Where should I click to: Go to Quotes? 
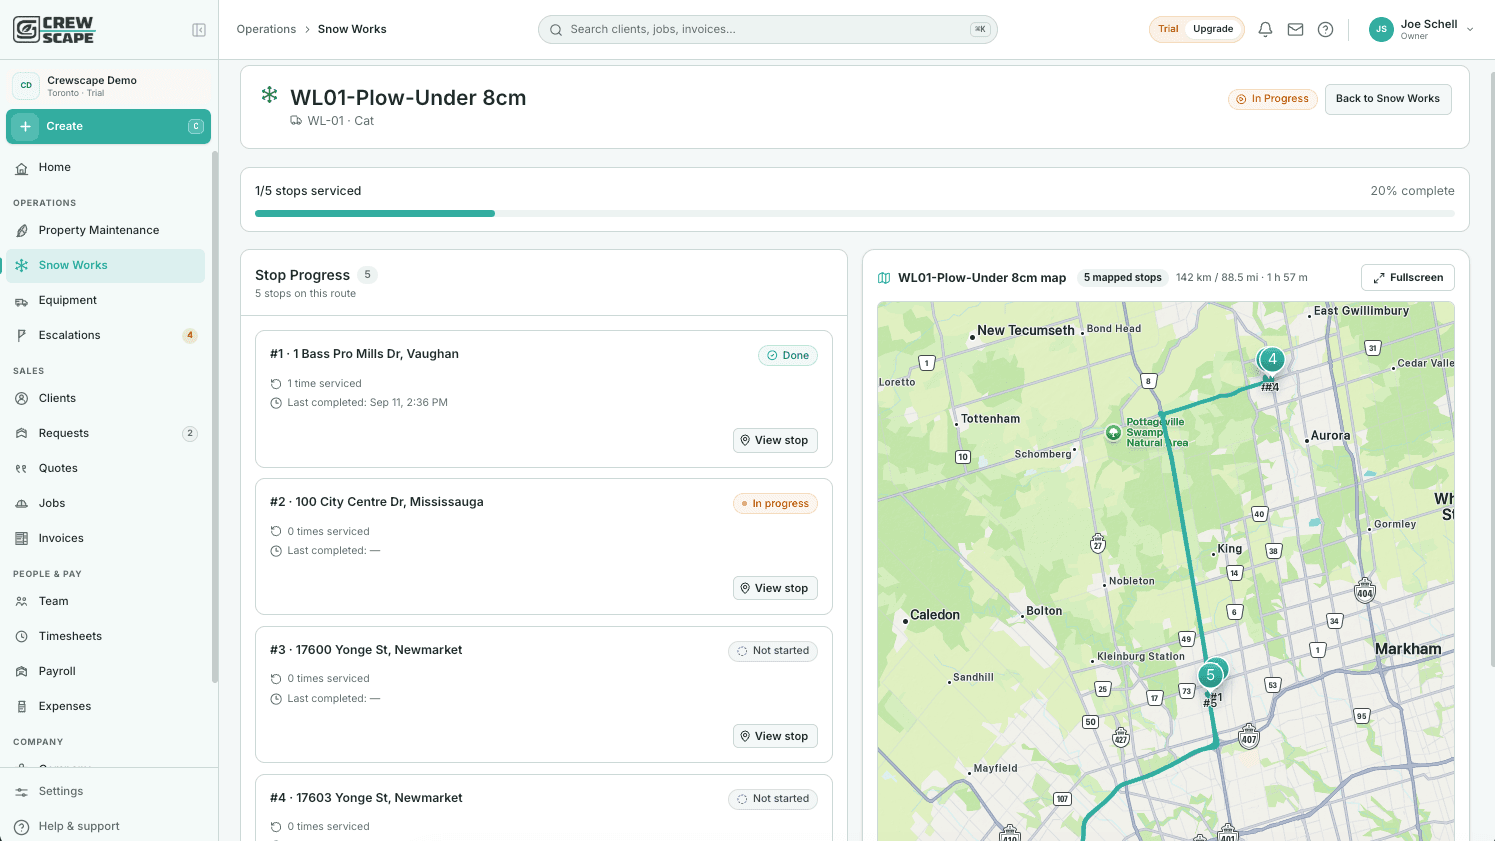pos(105,468)
